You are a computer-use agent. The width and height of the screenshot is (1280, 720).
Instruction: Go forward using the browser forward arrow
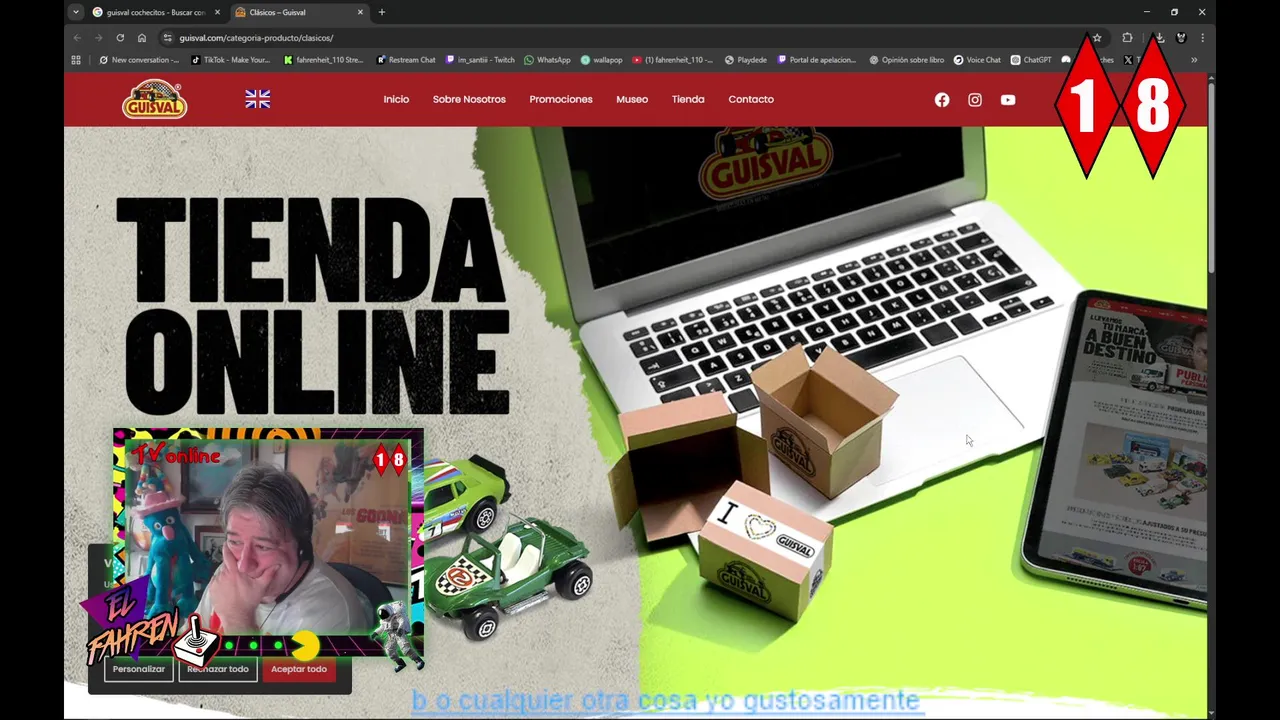click(98, 38)
